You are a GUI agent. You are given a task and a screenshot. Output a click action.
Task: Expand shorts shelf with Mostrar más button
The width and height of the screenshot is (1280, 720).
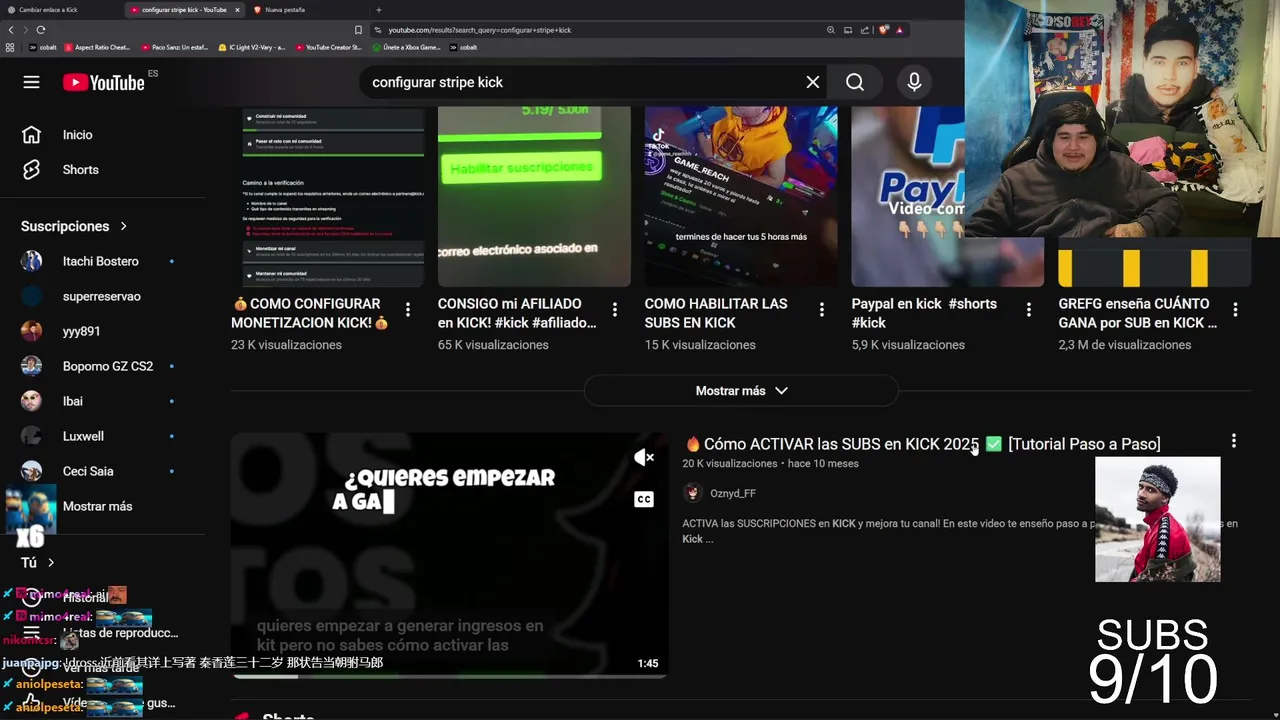[x=741, y=391]
